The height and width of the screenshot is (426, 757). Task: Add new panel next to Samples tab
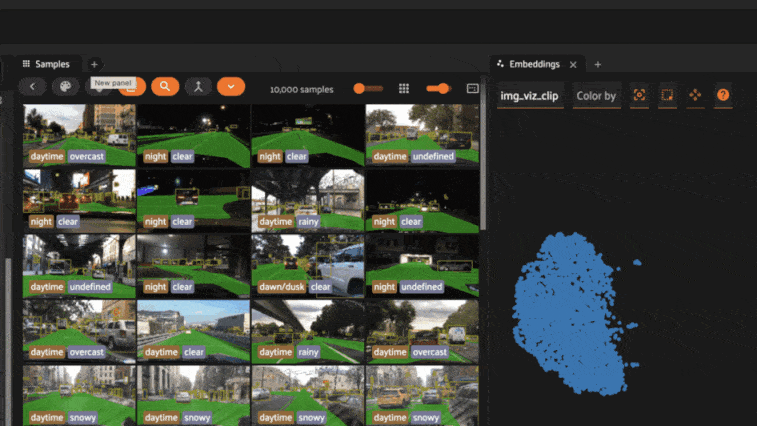pyautogui.click(x=94, y=64)
